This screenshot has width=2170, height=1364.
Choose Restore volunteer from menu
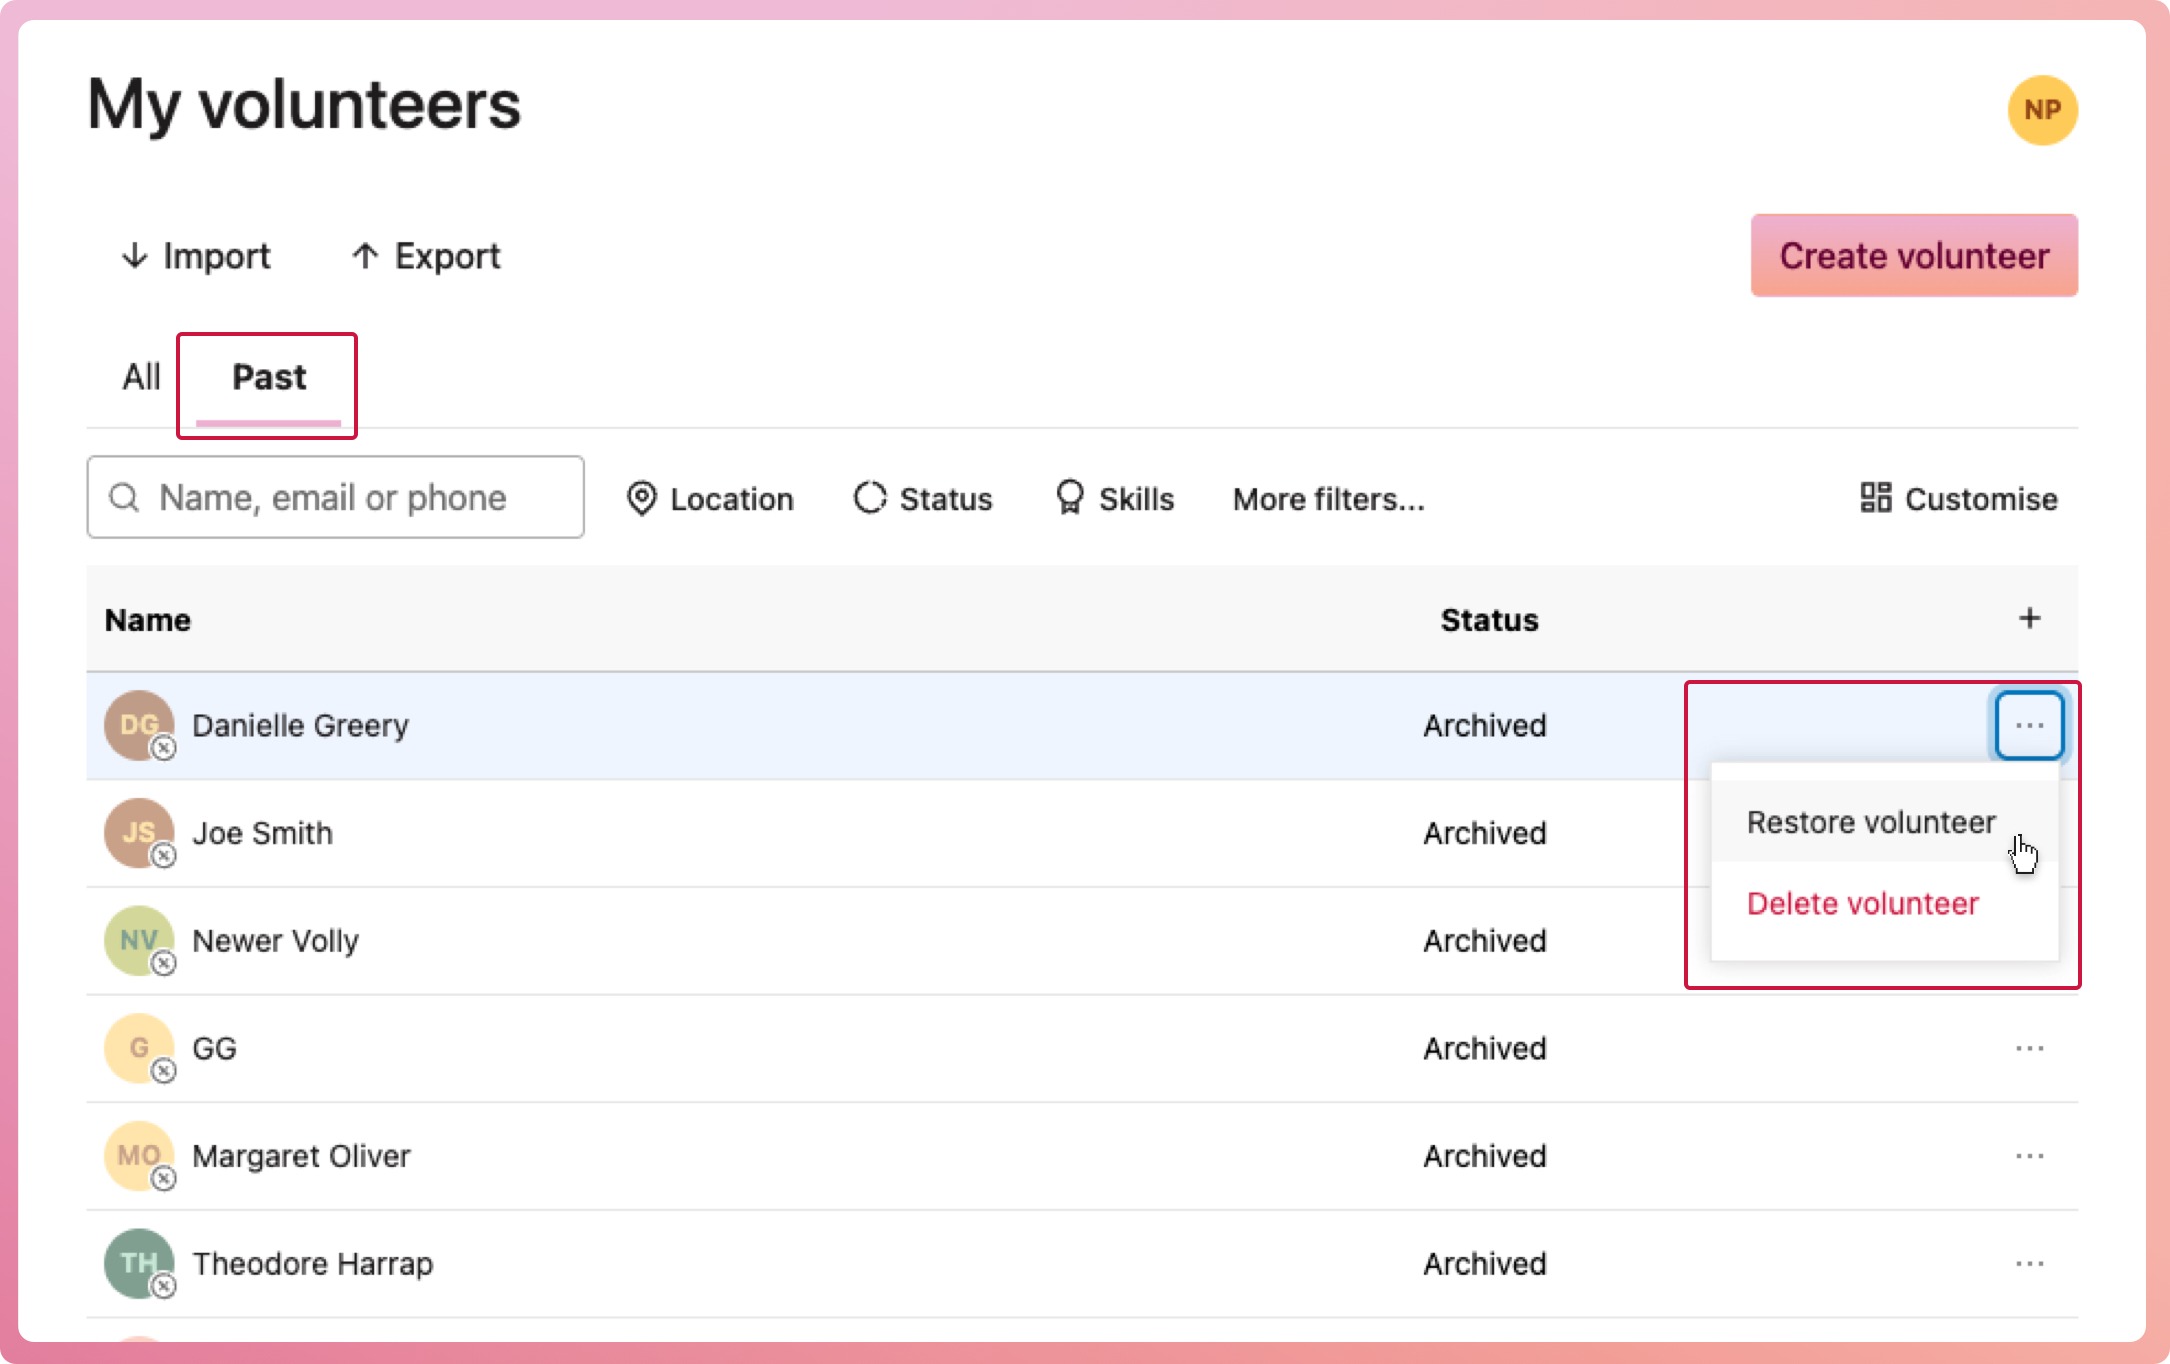[x=1870, y=822]
